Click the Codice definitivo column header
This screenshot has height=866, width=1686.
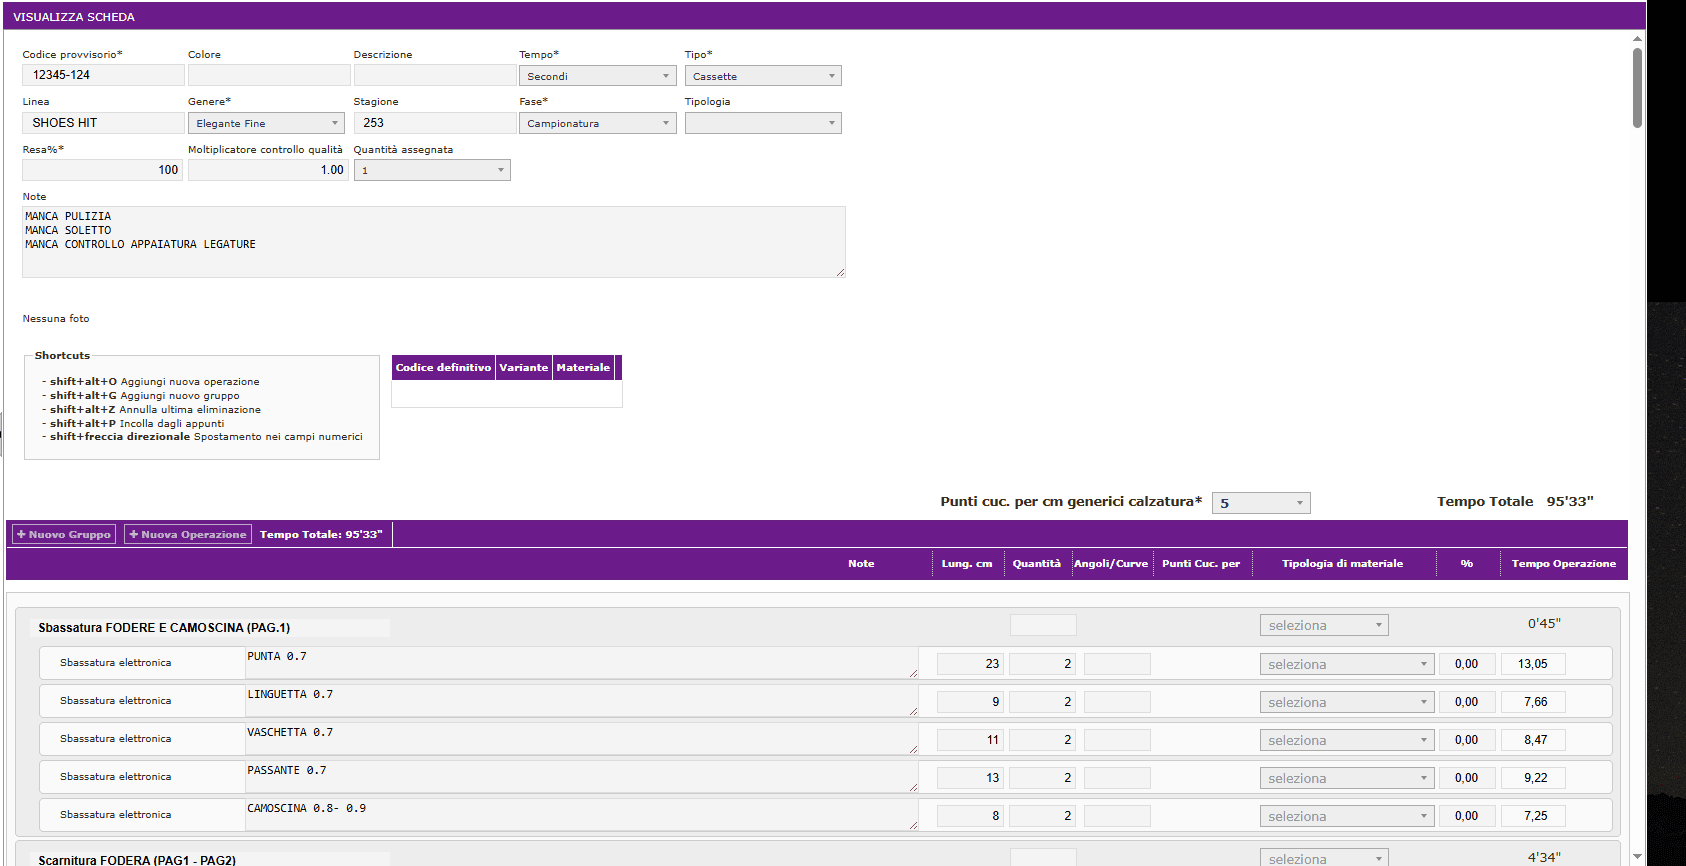pyautogui.click(x=443, y=367)
